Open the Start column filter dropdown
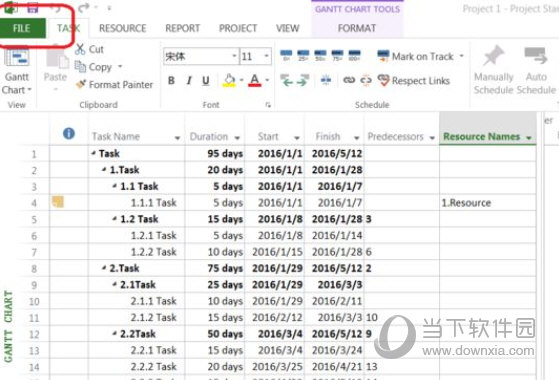The width and height of the screenshot is (559, 380). [297, 138]
